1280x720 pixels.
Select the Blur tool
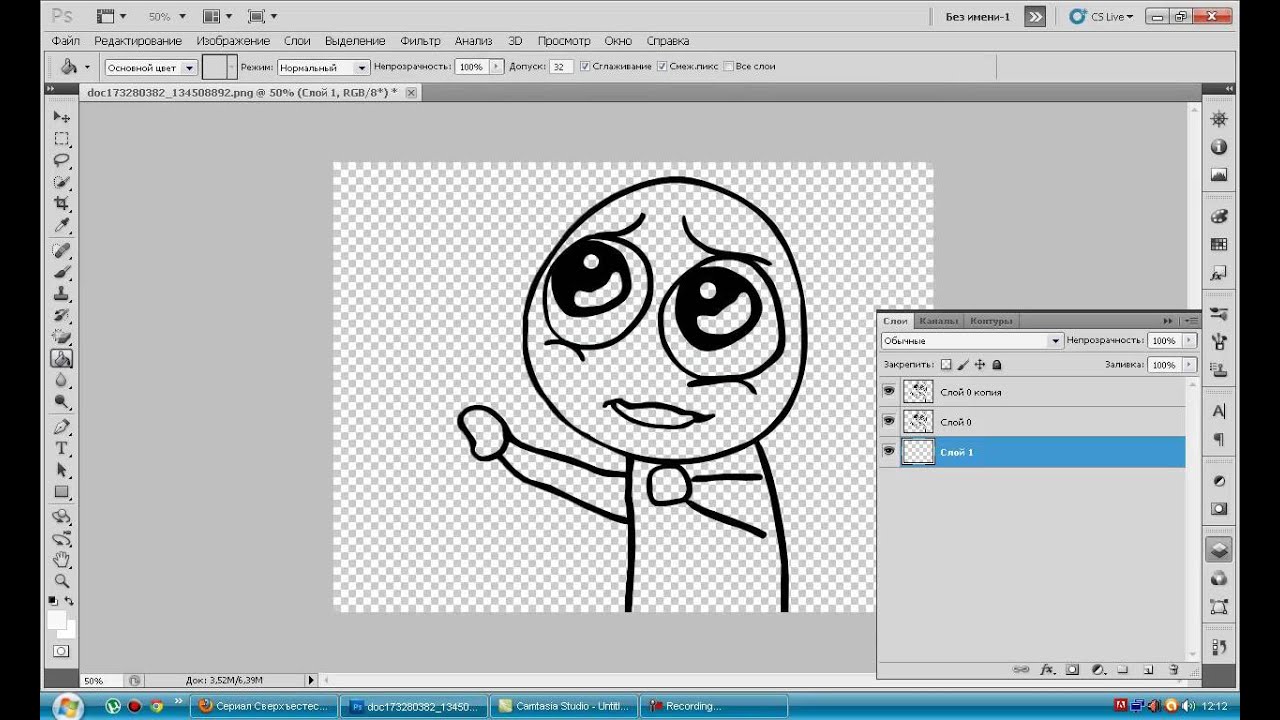[62, 380]
